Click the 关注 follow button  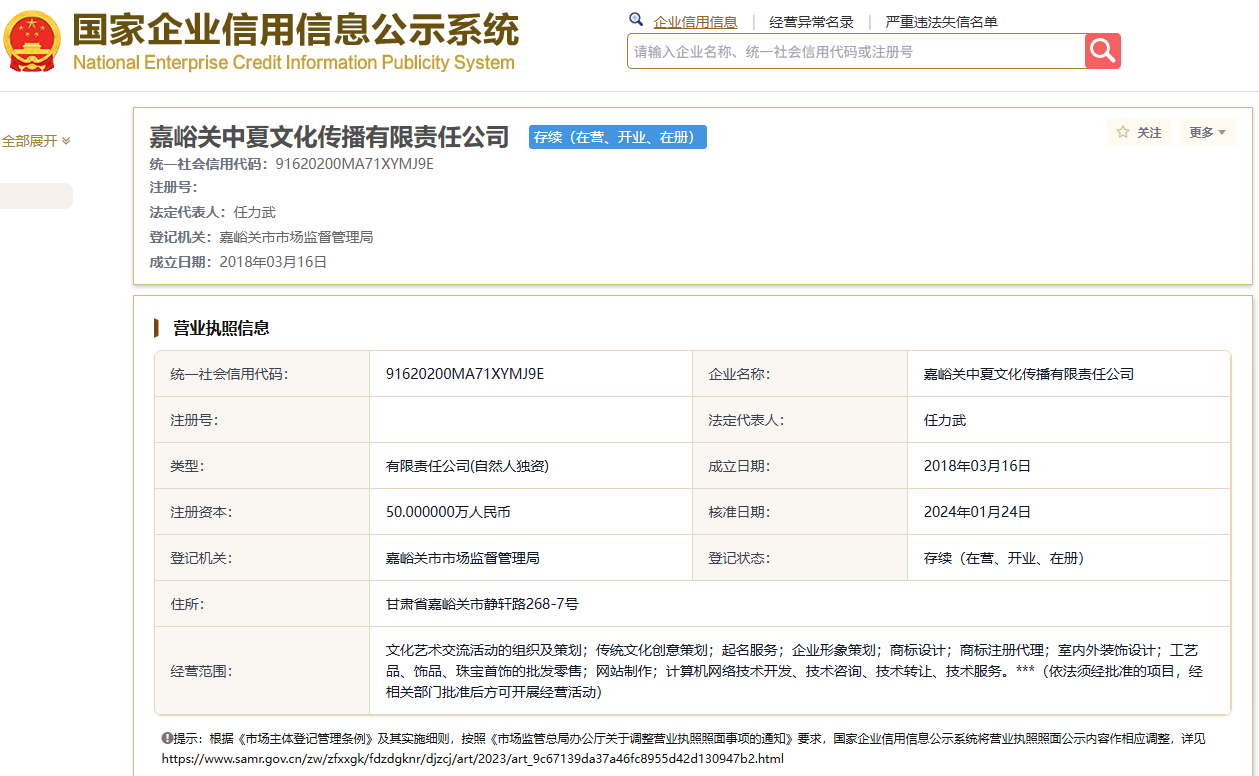point(1139,132)
